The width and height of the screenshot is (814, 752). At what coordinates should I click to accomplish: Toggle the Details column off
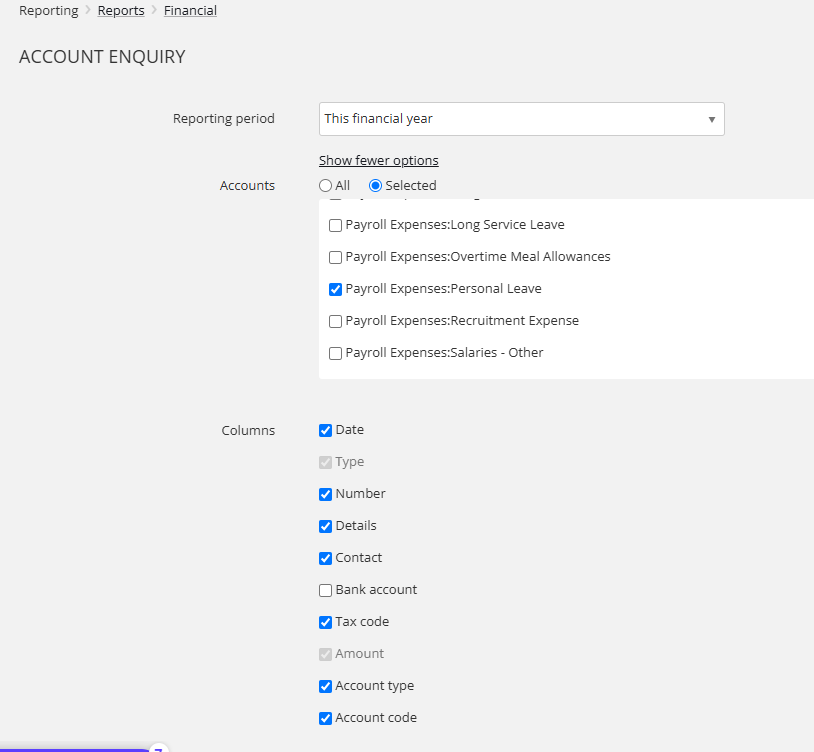[x=325, y=526]
